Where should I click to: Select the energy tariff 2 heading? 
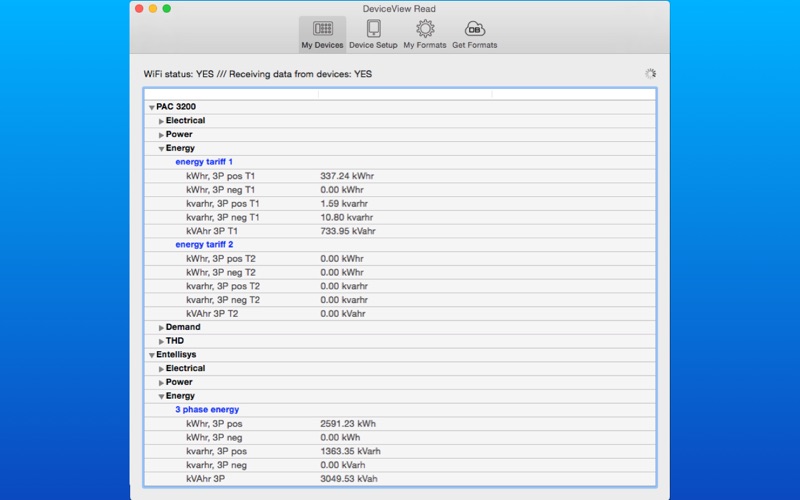point(204,245)
